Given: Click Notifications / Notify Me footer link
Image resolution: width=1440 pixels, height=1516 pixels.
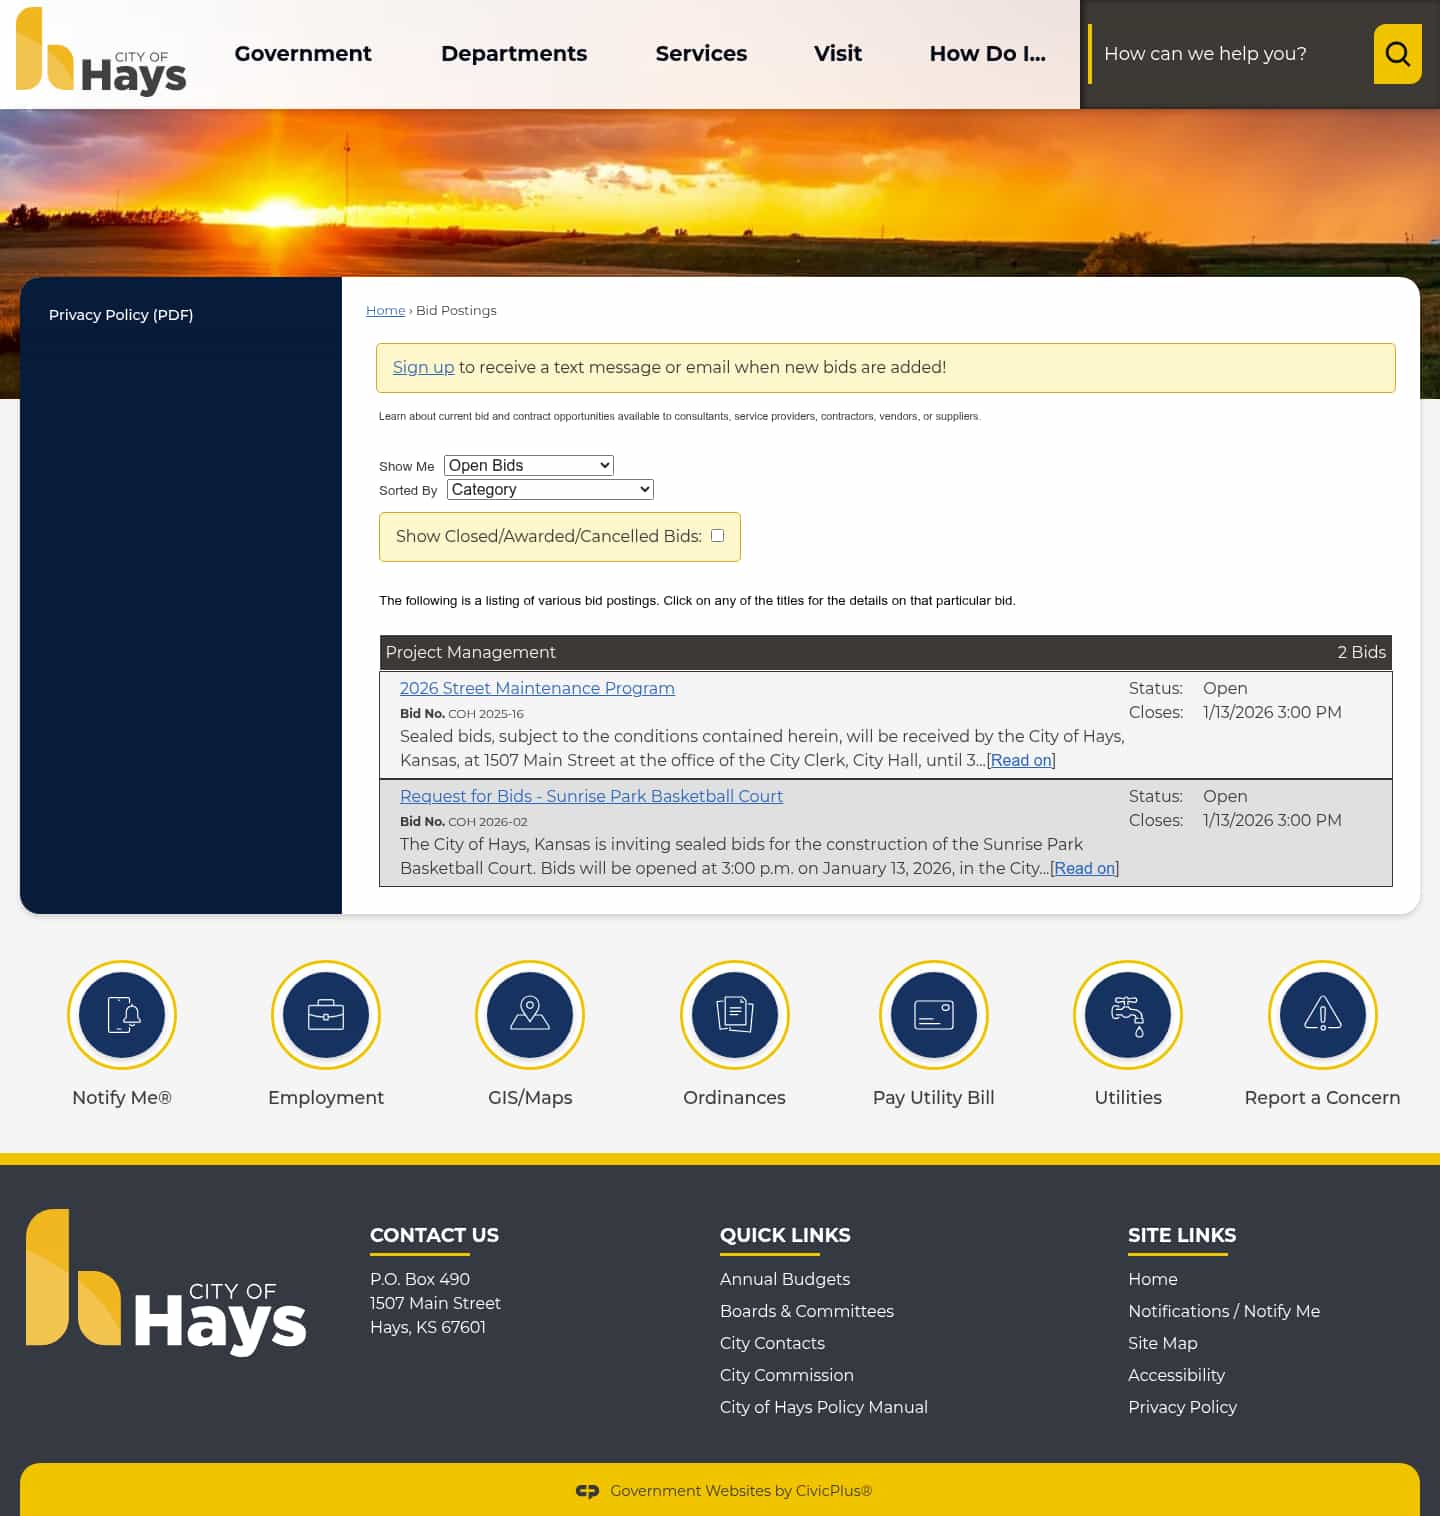Looking at the screenshot, I should tap(1224, 1311).
